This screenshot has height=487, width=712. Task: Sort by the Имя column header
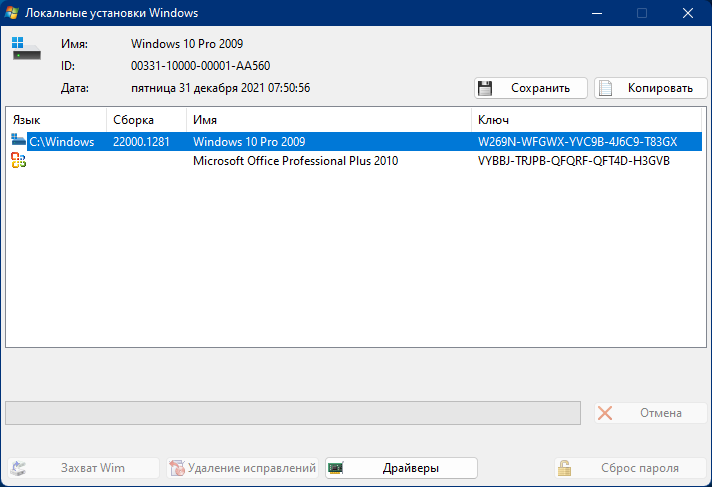[x=329, y=120]
